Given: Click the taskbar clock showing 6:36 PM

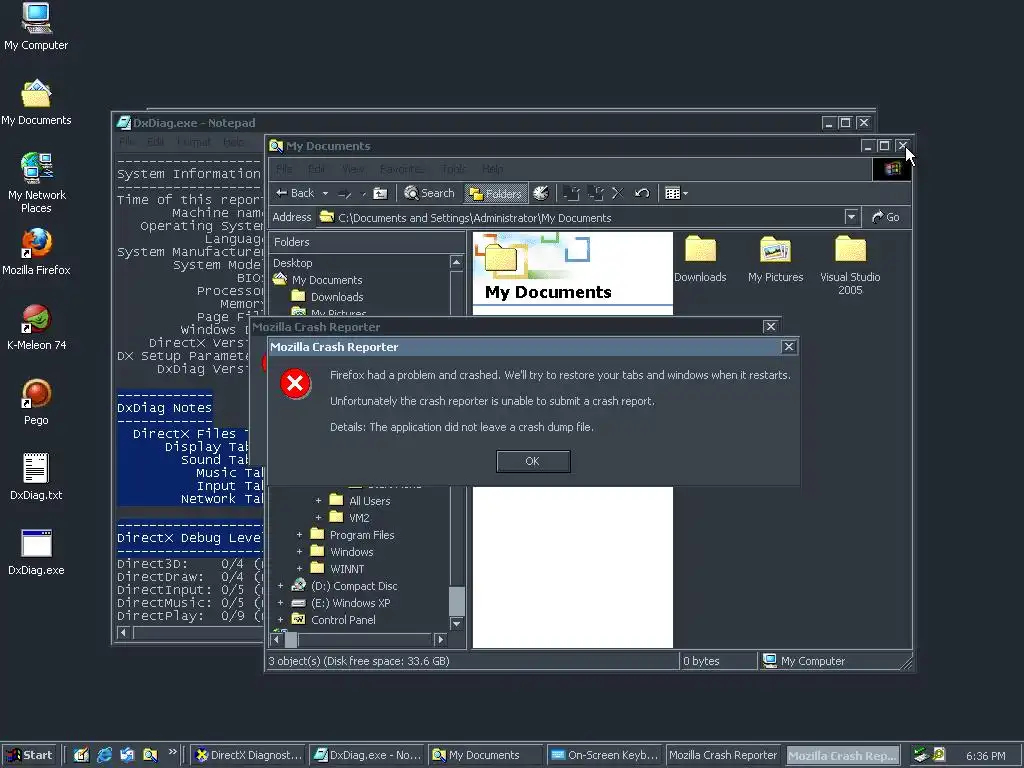Looking at the screenshot, I should click(x=985, y=756).
